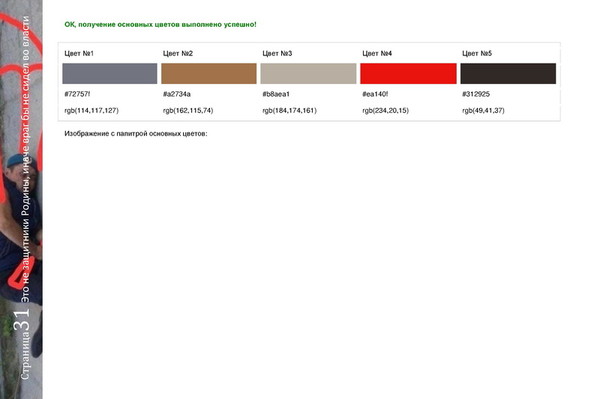Click the Цвет №5 column label
The height and width of the screenshot is (399, 600).
pyautogui.click(x=477, y=53)
